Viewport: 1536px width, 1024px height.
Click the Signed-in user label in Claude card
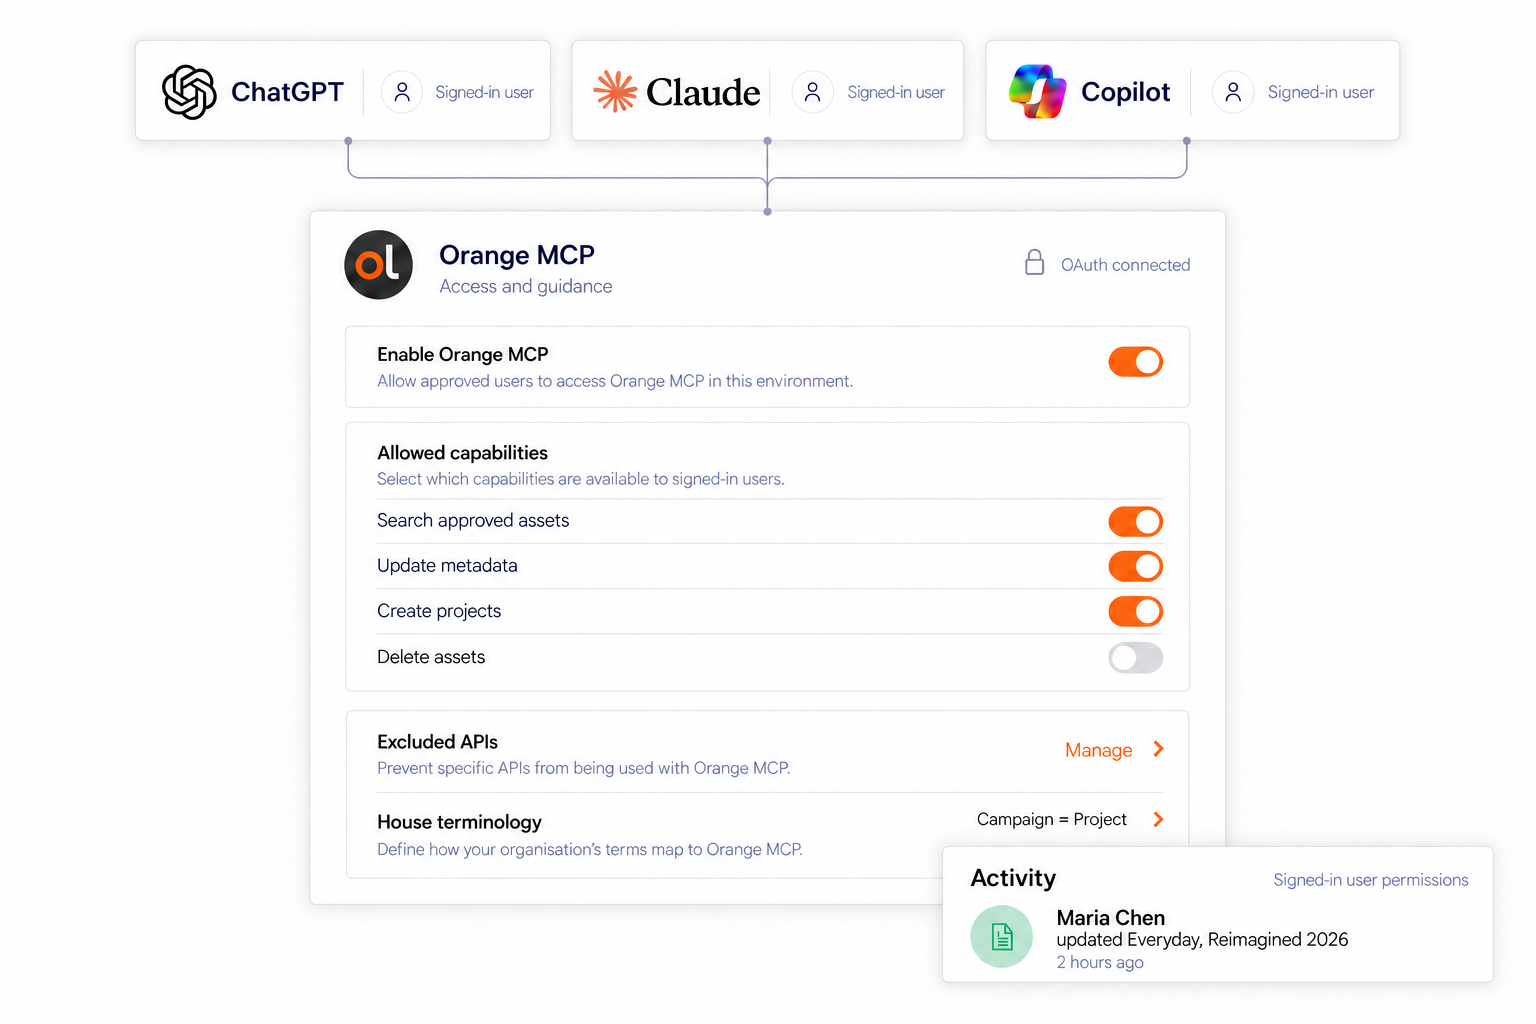pyautogui.click(x=896, y=92)
